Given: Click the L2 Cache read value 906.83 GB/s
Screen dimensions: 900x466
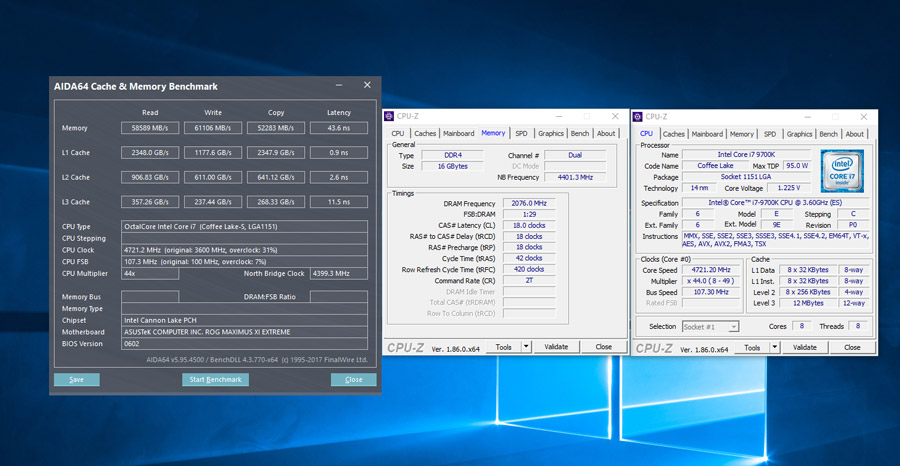Looking at the screenshot, I should (x=150, y=177).
